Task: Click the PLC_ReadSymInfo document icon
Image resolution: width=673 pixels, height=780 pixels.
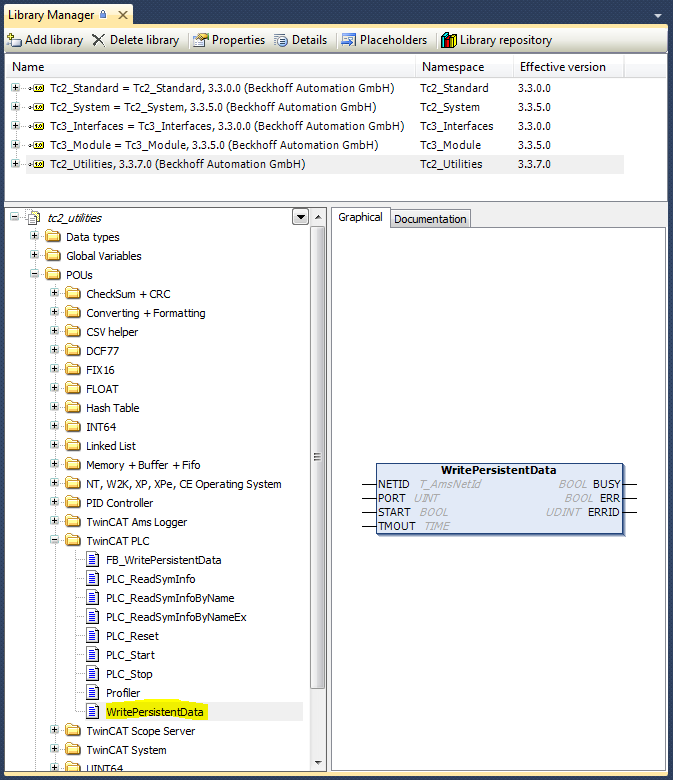Action: point(93,578)
